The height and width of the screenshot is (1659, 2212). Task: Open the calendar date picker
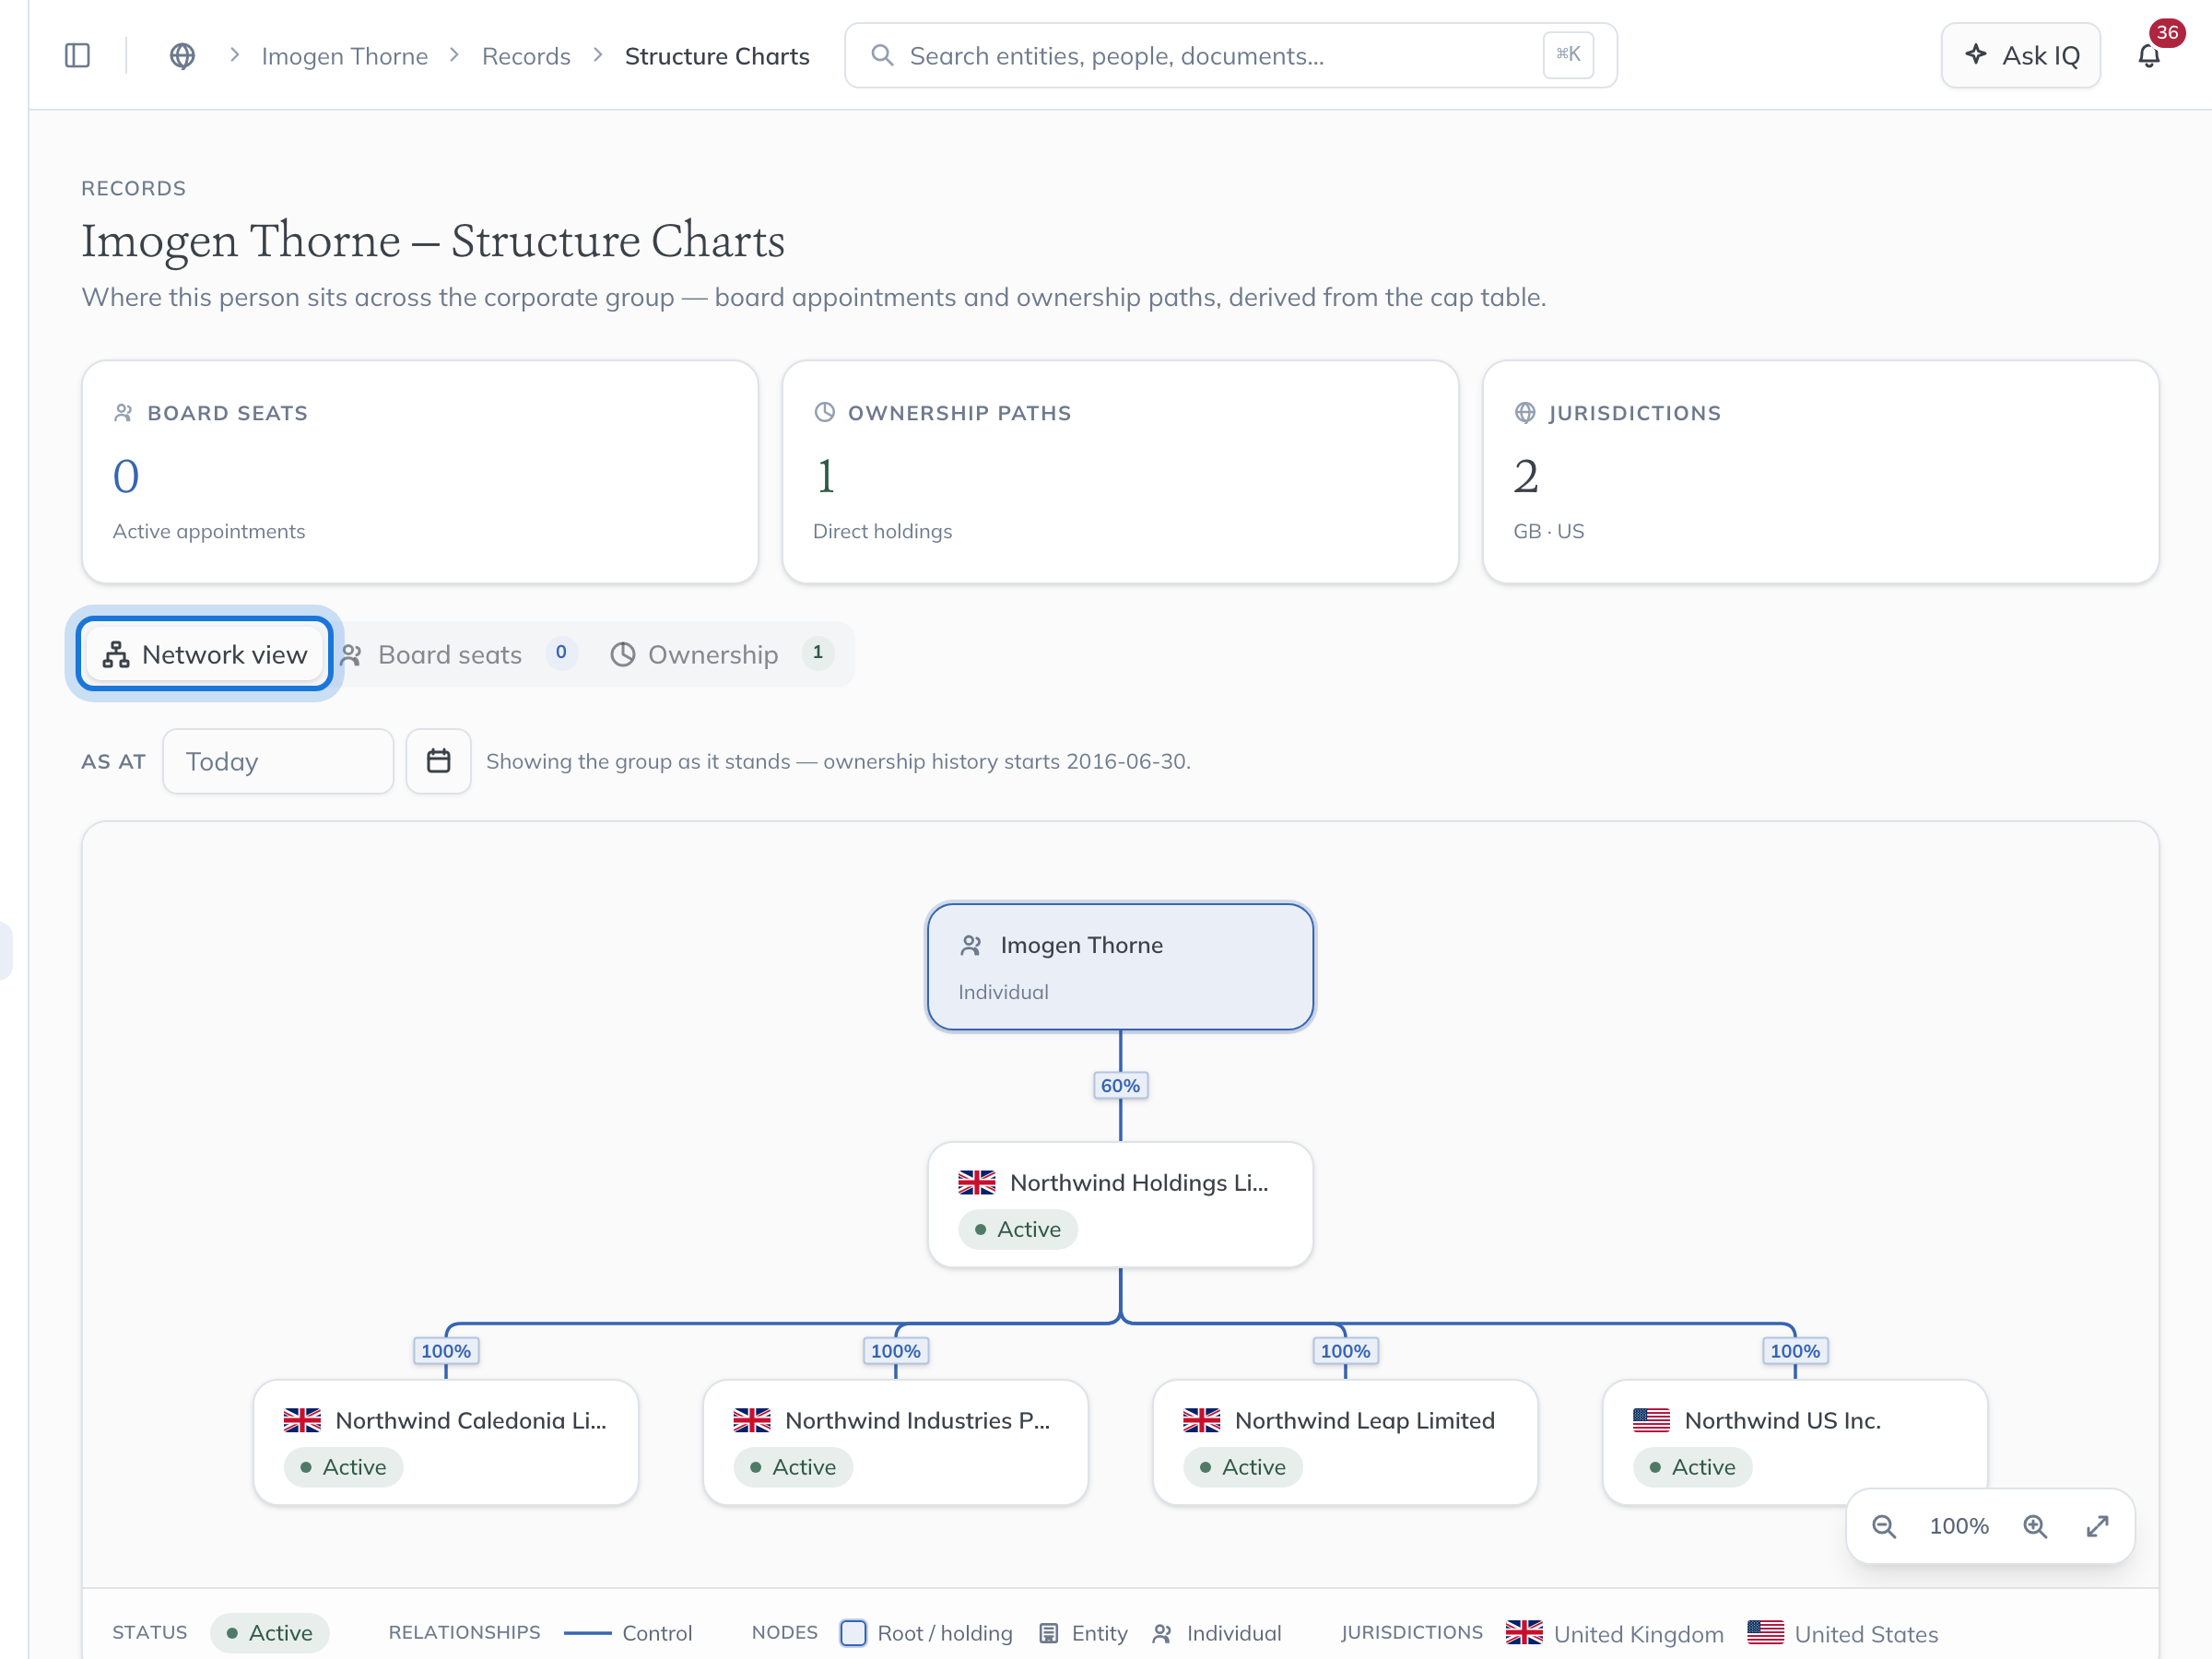pos(438,760)
